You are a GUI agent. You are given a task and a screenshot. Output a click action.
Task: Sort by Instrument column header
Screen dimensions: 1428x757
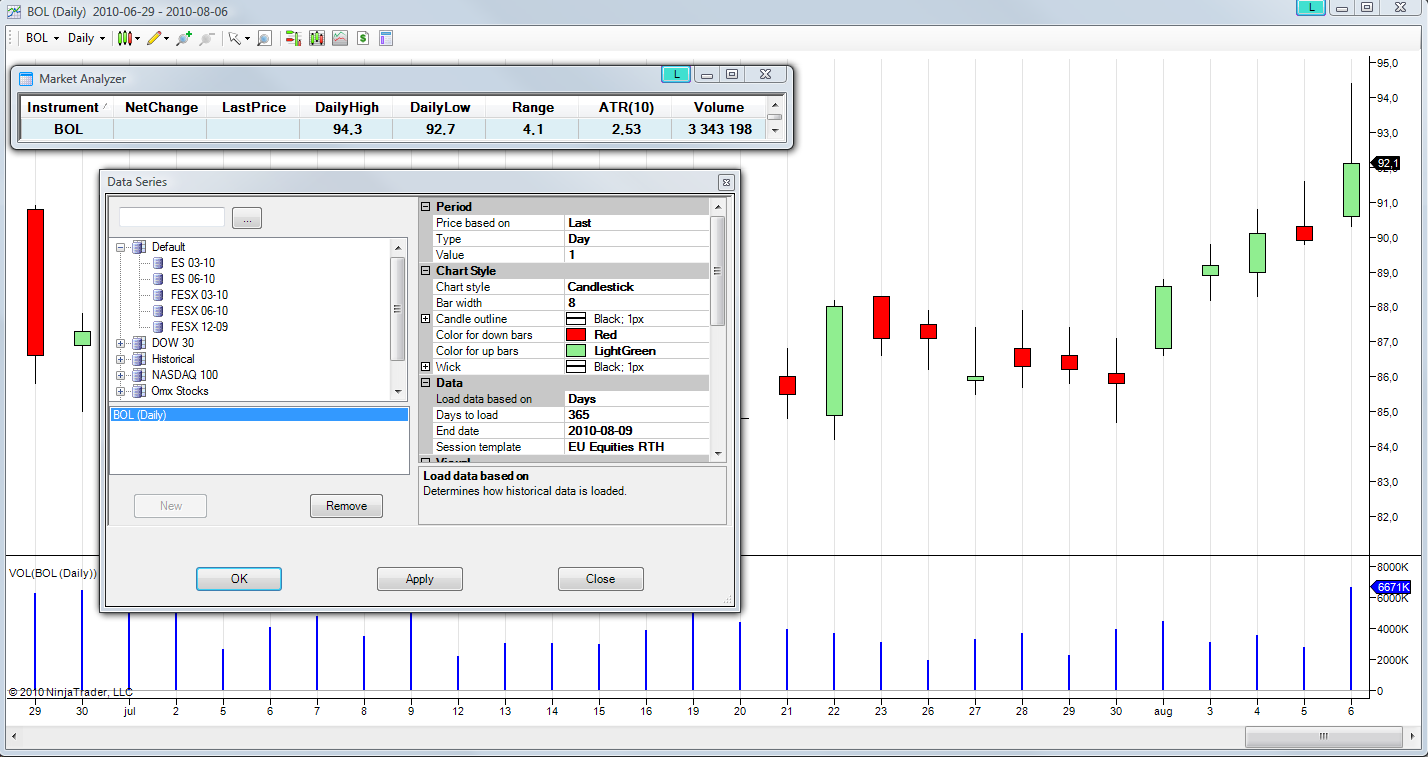click(66, 107)
